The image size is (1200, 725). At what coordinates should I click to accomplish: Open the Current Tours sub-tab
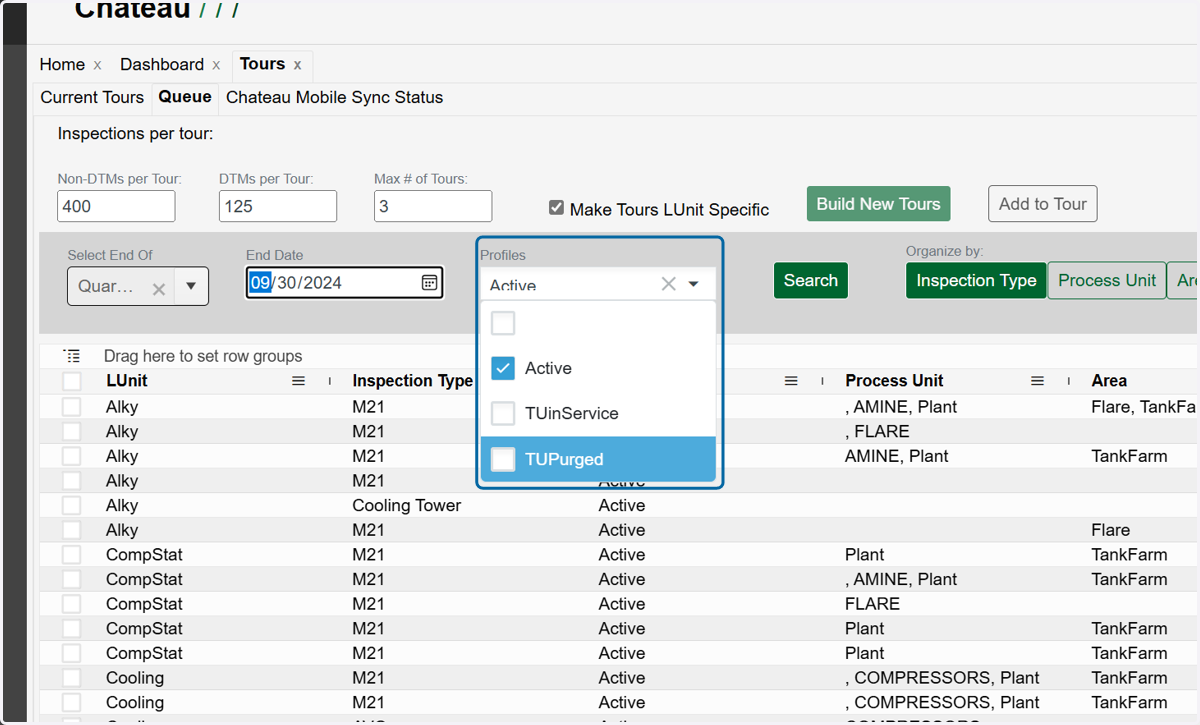(x=92, y=97)
